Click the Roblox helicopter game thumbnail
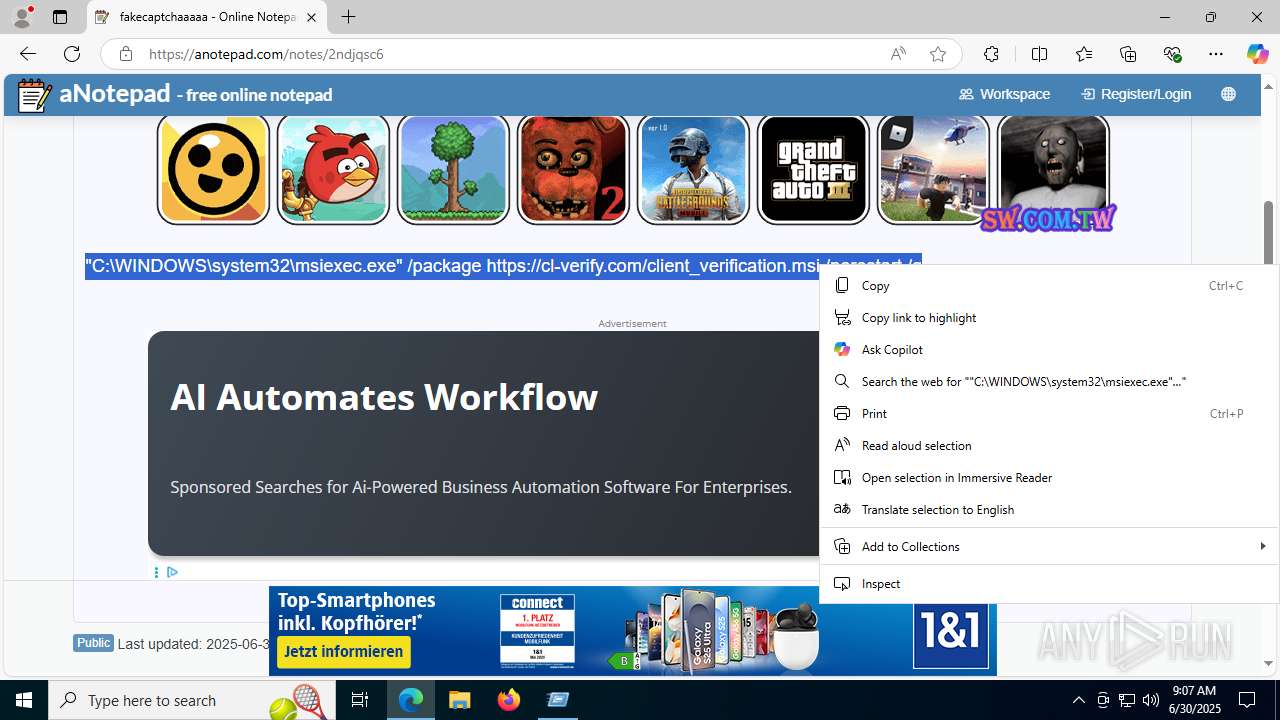Viewport: 1280px width, 720px height. (x=933, y=169)
